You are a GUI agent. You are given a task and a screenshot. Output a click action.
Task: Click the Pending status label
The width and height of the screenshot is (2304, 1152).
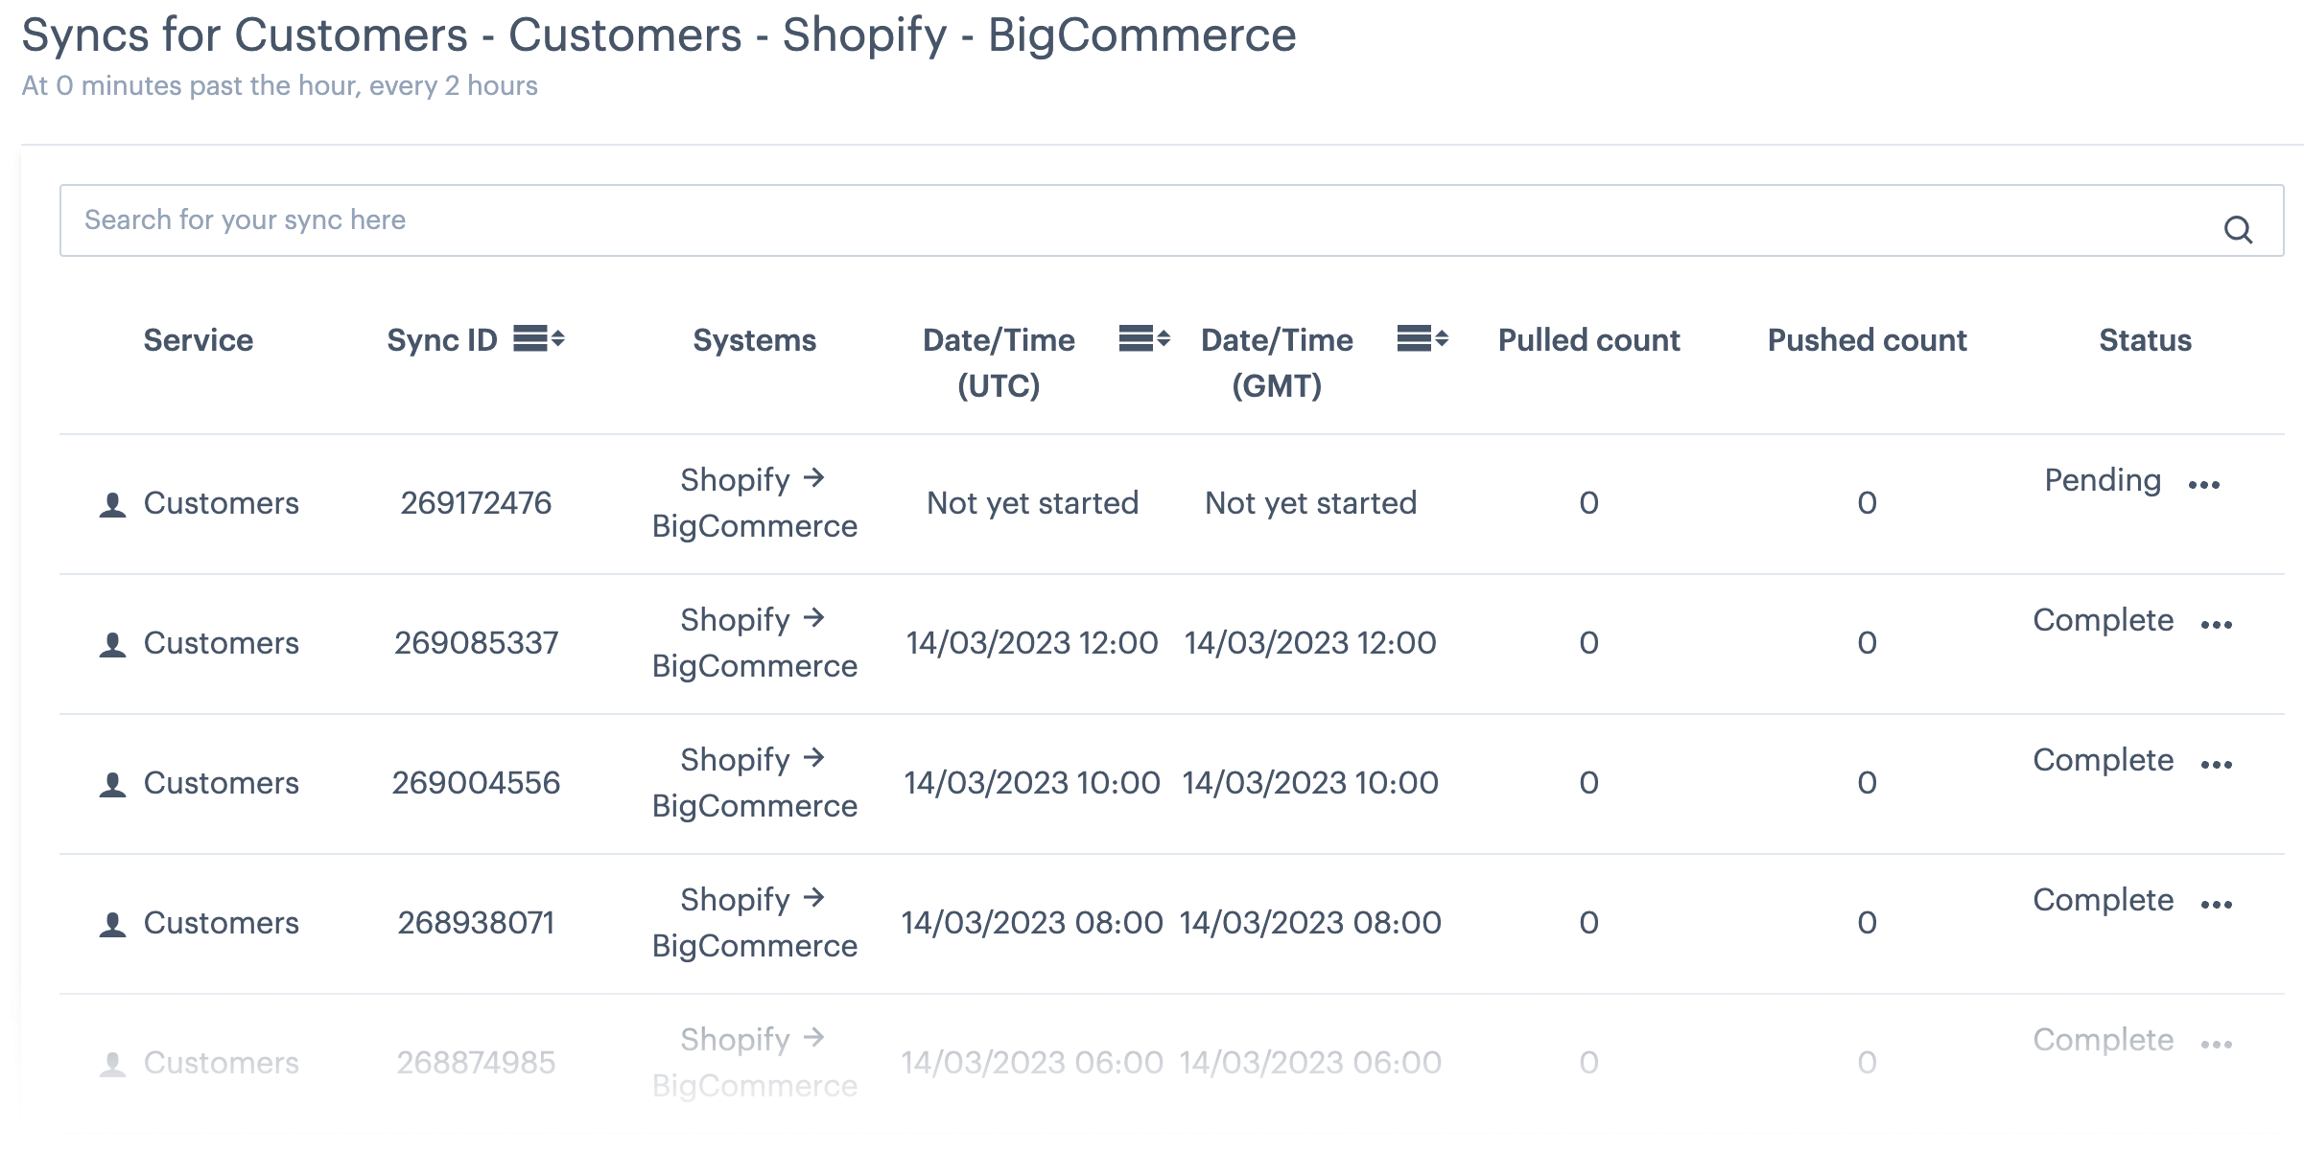click(2102, 480)
